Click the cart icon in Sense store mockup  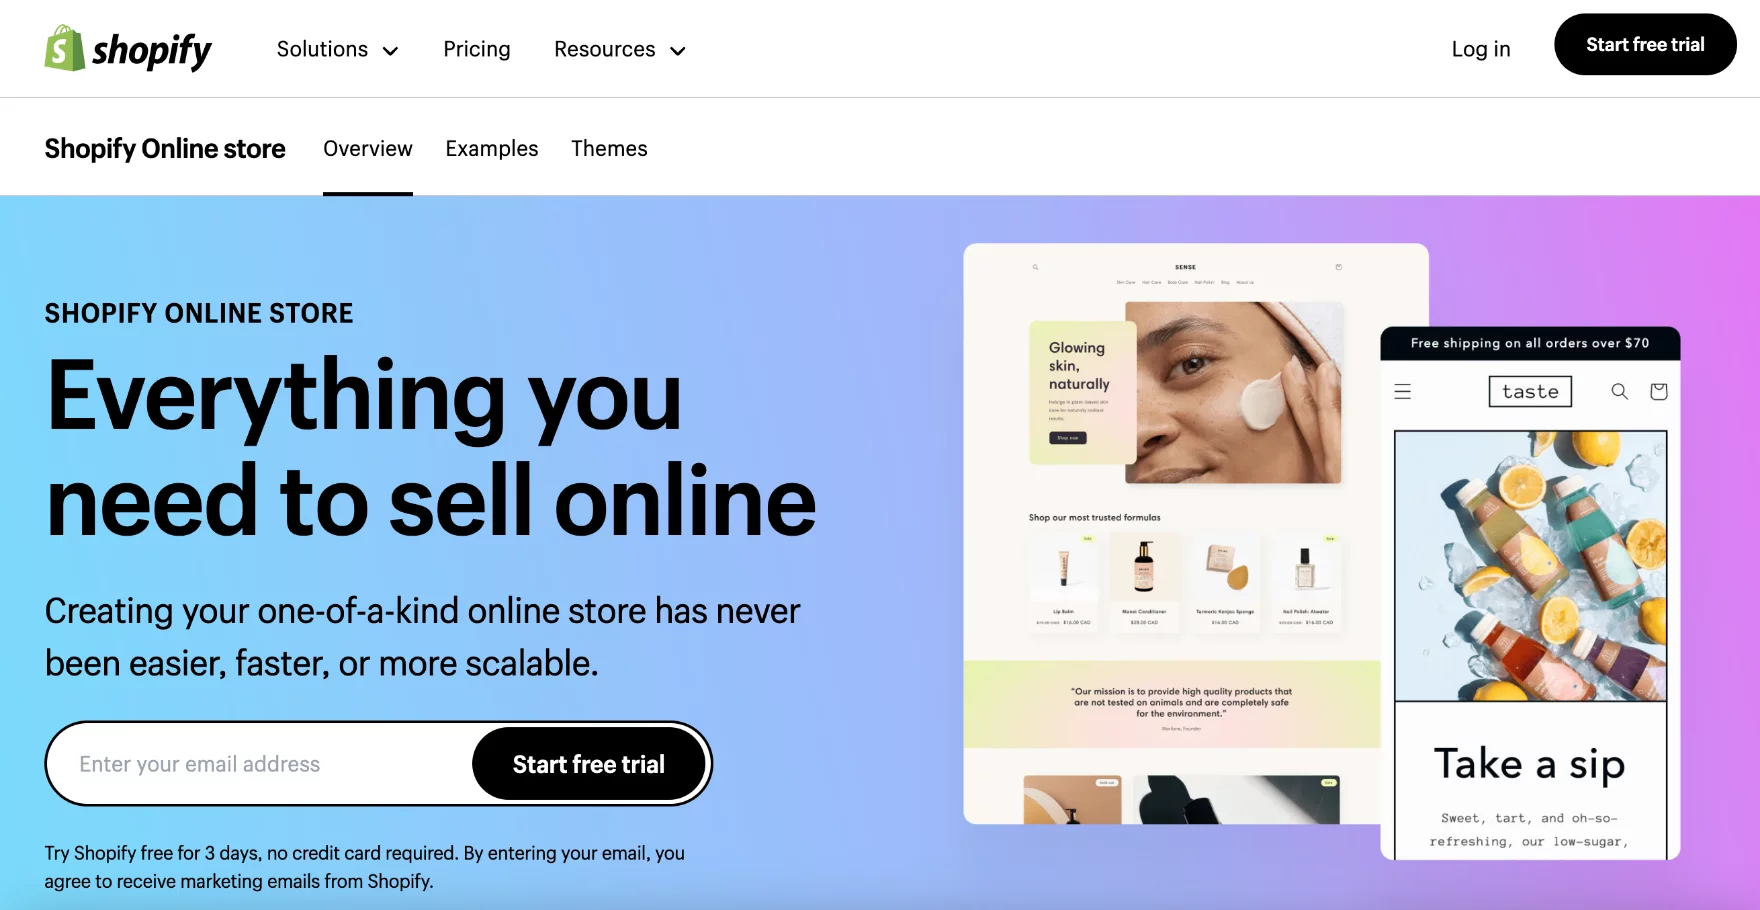point(1339,267)
